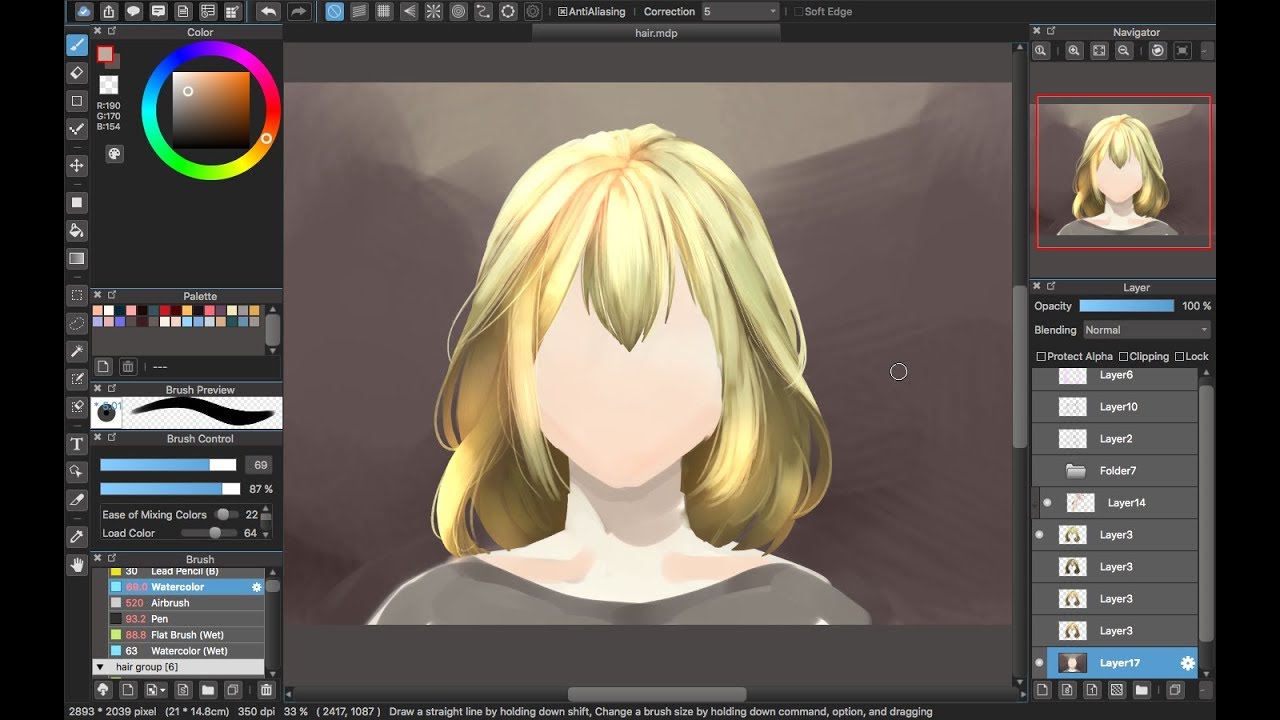The image size is (1280, 720).
Task: Select the Dot tool
Action: point(77,129)
